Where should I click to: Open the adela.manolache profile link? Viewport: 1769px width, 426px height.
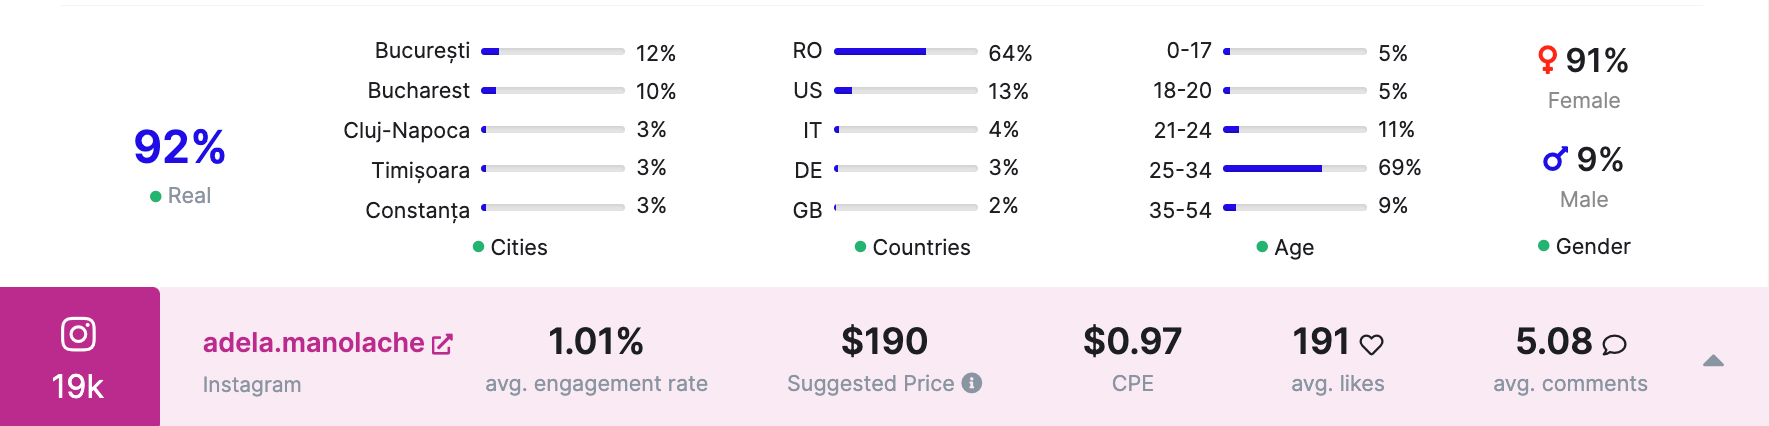pyautogui.click(x=313, y=343)
